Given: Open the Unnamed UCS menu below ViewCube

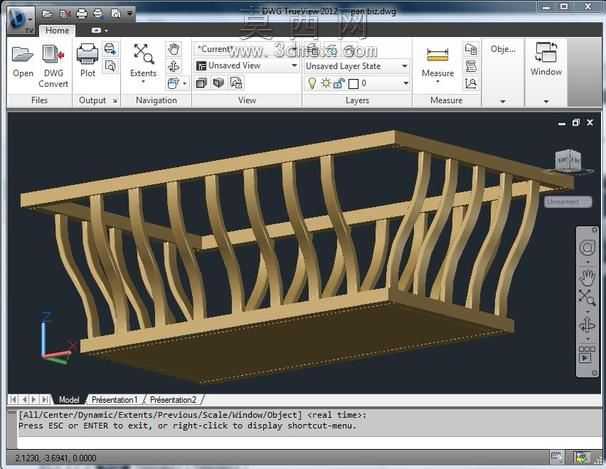Looking at the screenshot, I should click(567, 202).
